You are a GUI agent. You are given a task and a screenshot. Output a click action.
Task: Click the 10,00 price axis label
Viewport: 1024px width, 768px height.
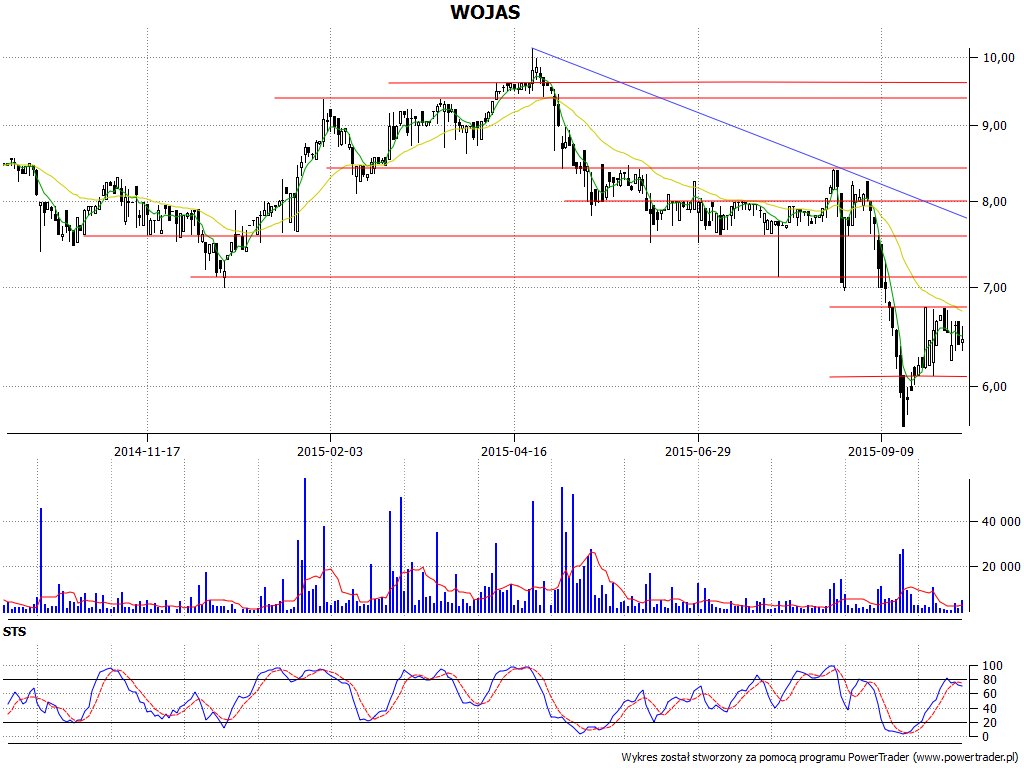pyautogui.click(x=999, y=58)
